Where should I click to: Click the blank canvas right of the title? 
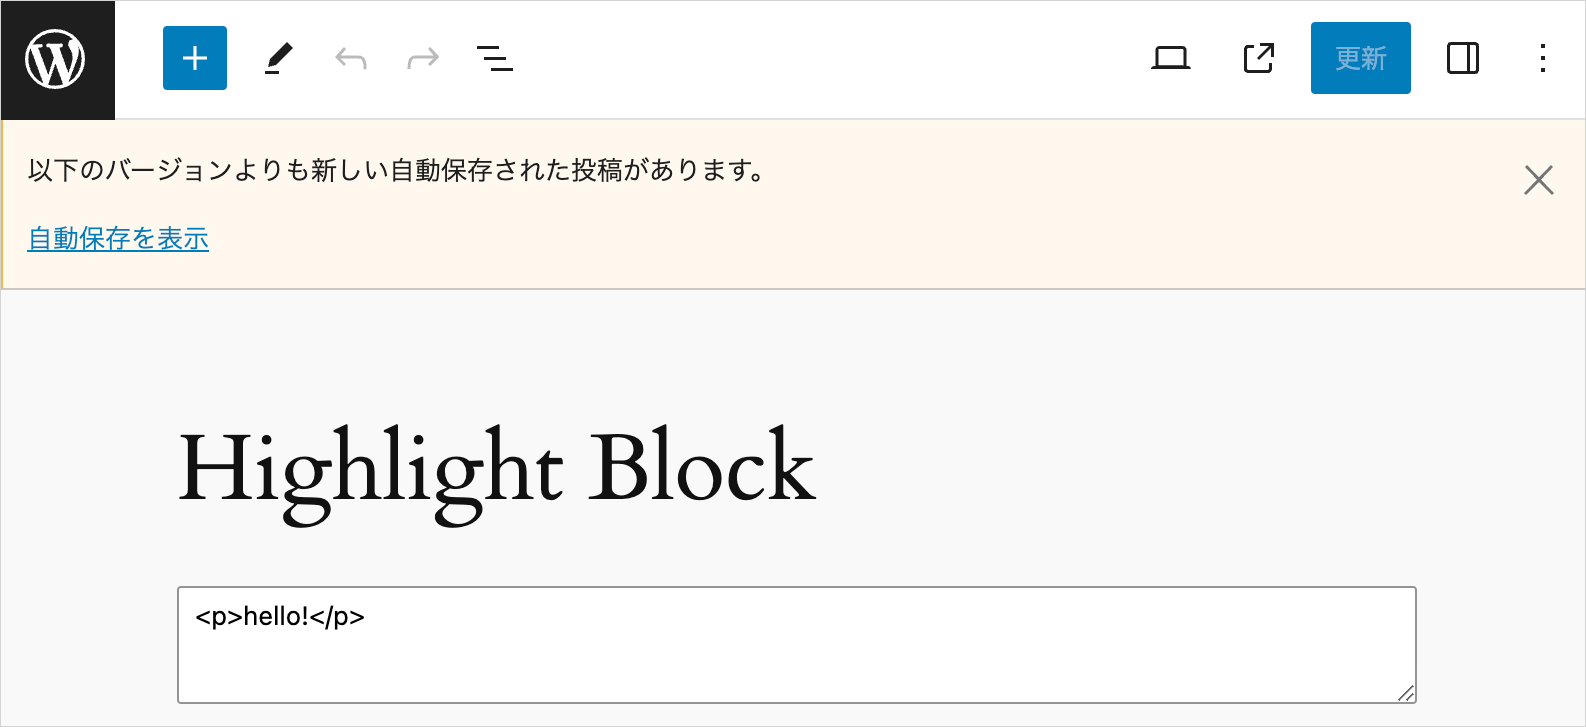[1150, 468]
